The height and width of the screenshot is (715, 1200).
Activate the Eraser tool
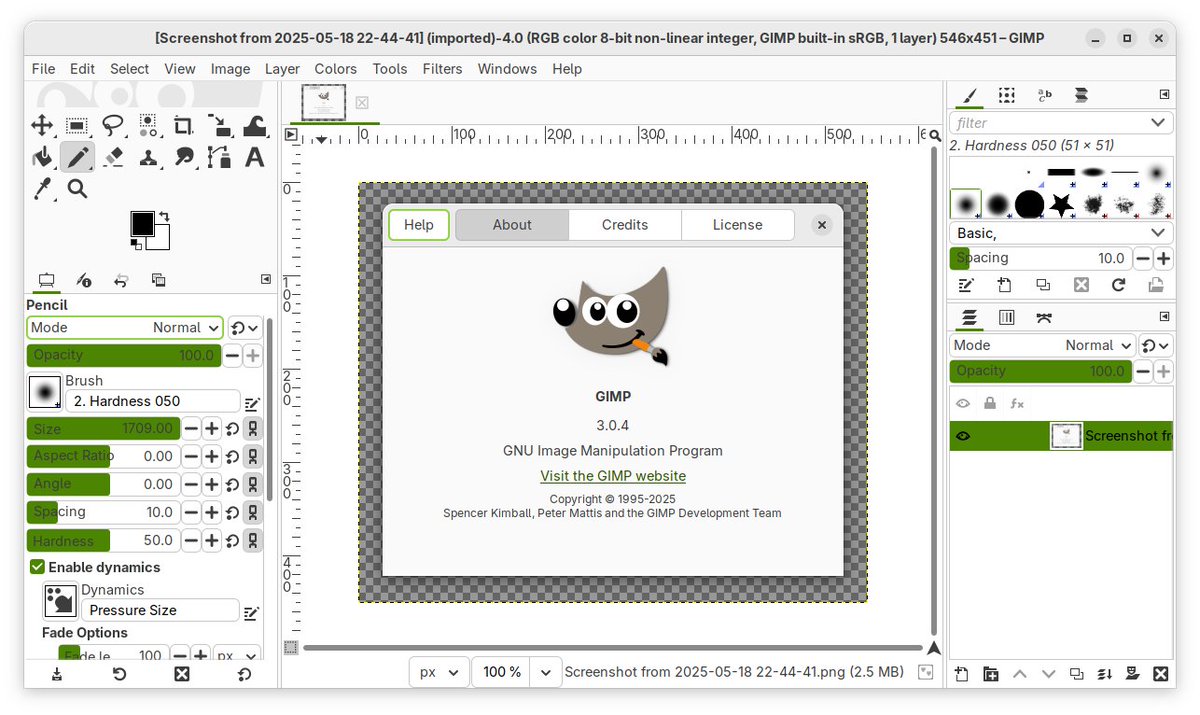click(113, 157)
